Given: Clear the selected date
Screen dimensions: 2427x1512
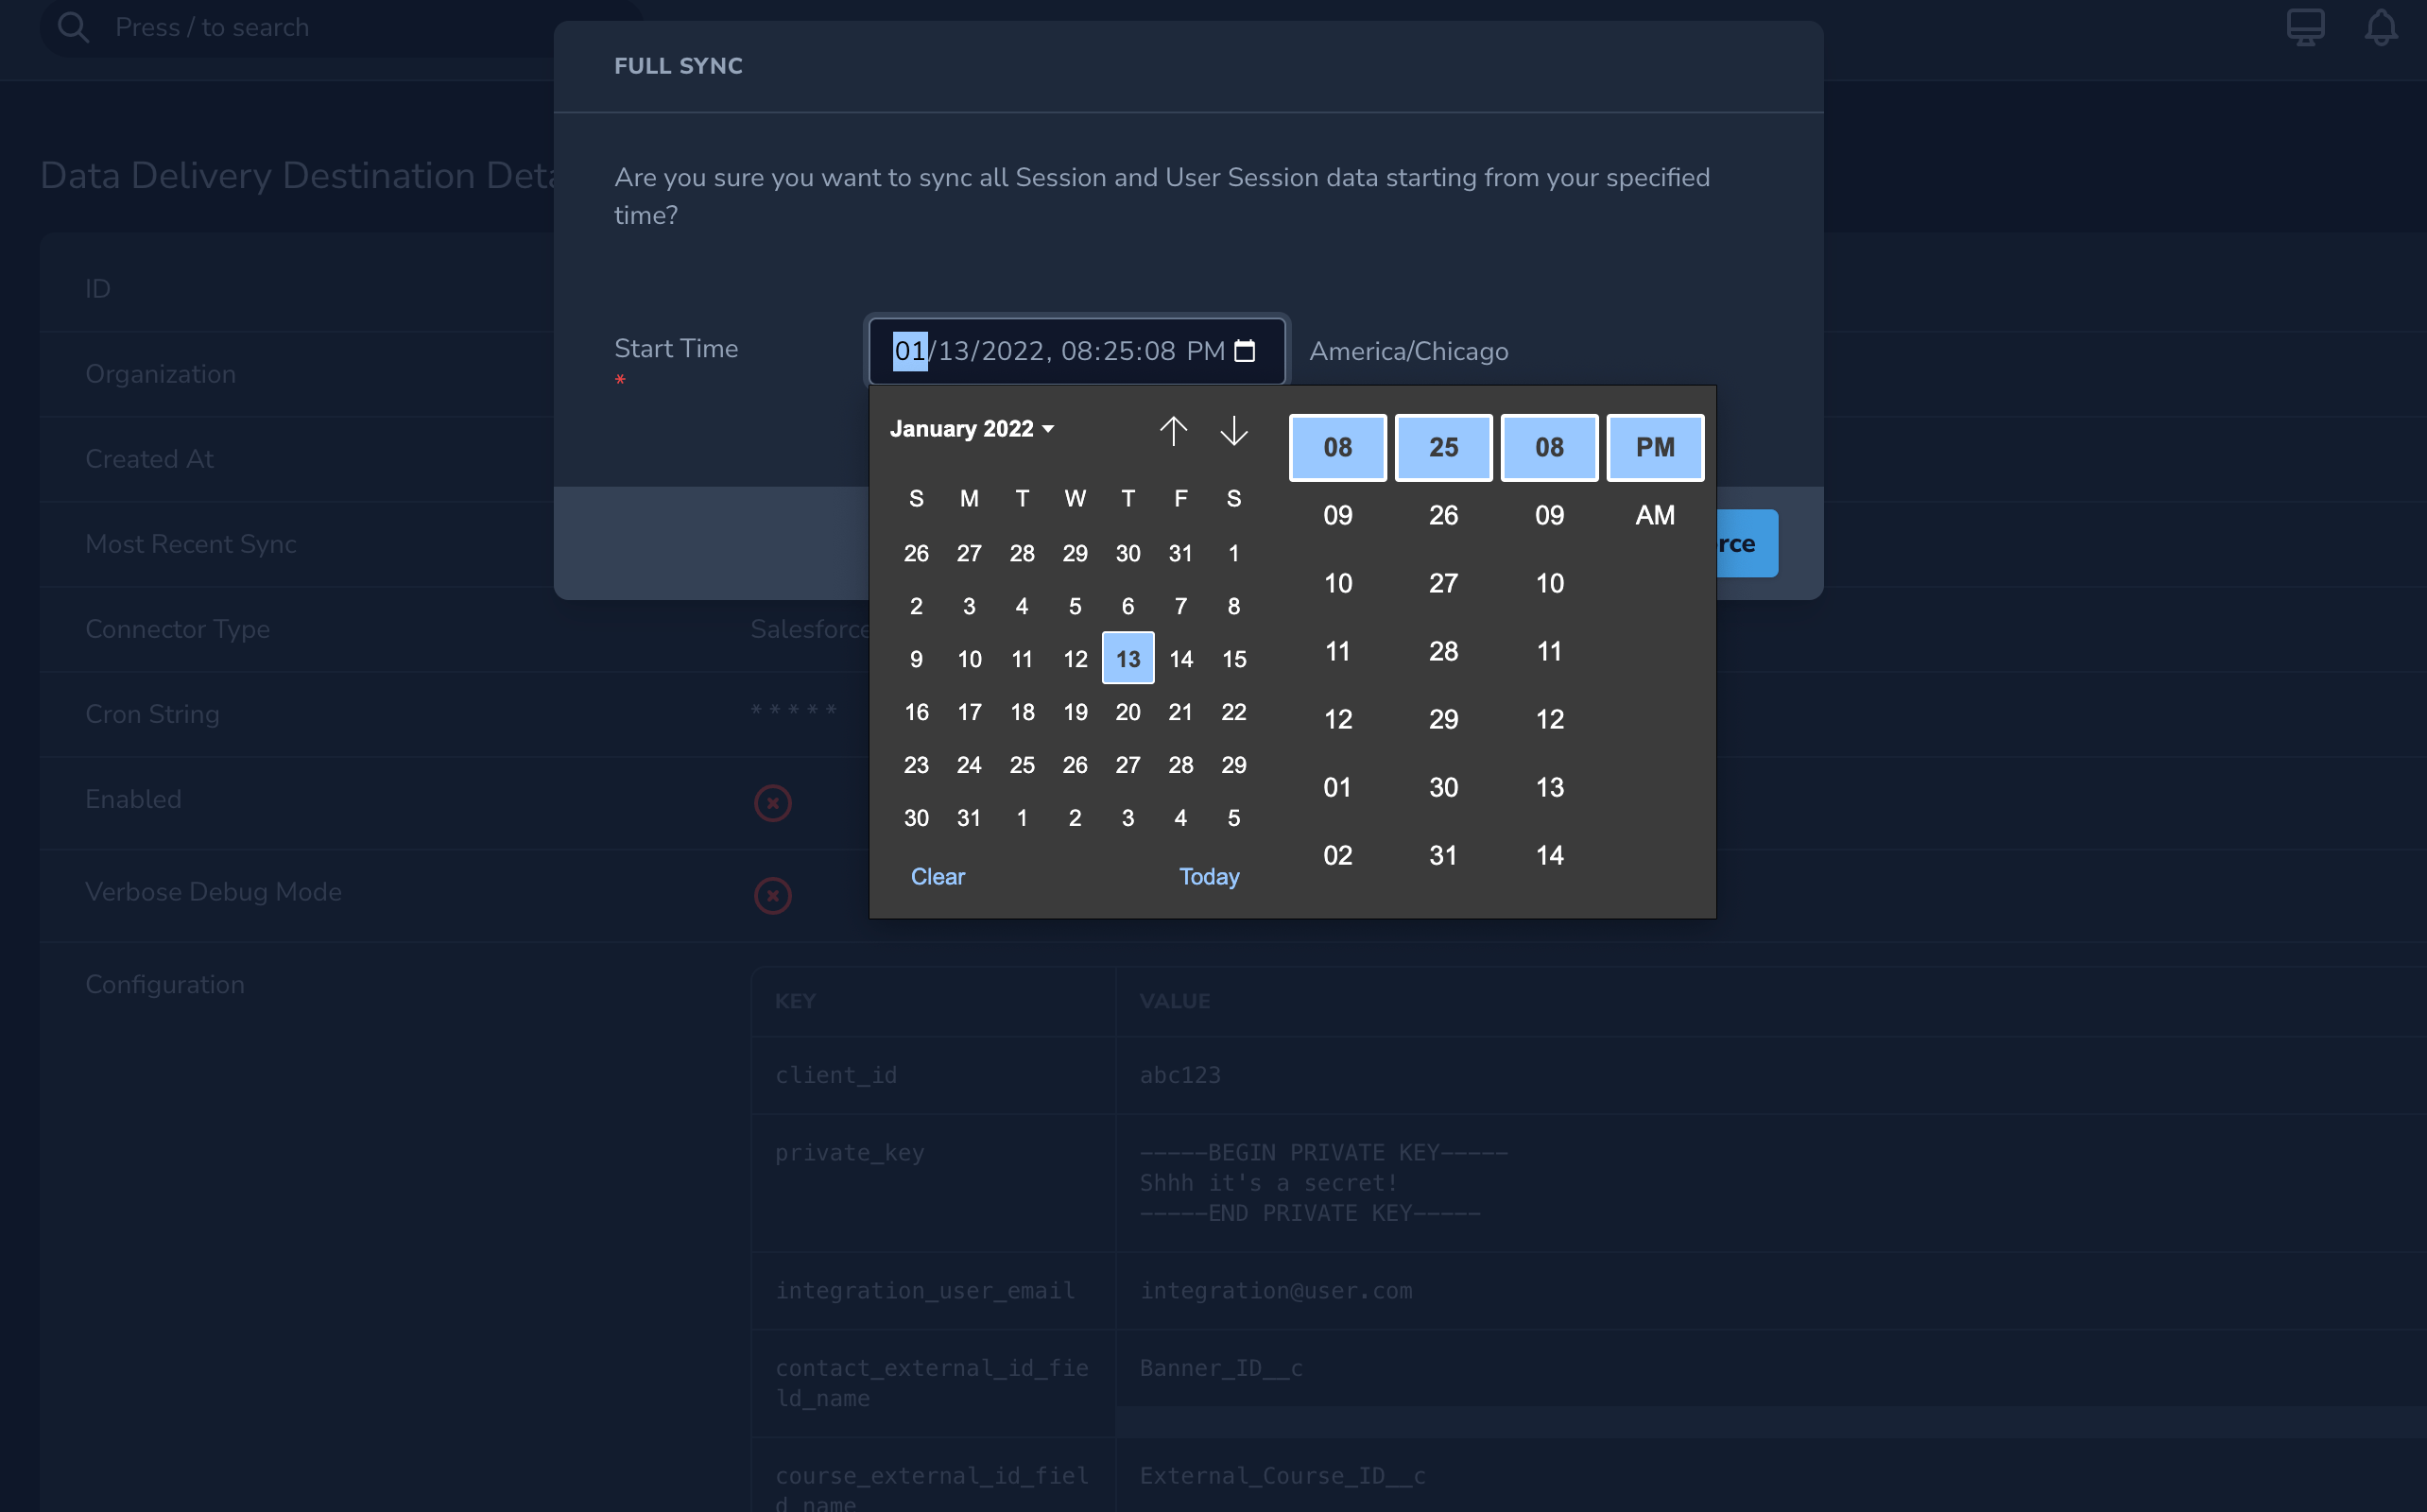Looking at the screenshot, I should pyautogui.click(x=937, y=877).
